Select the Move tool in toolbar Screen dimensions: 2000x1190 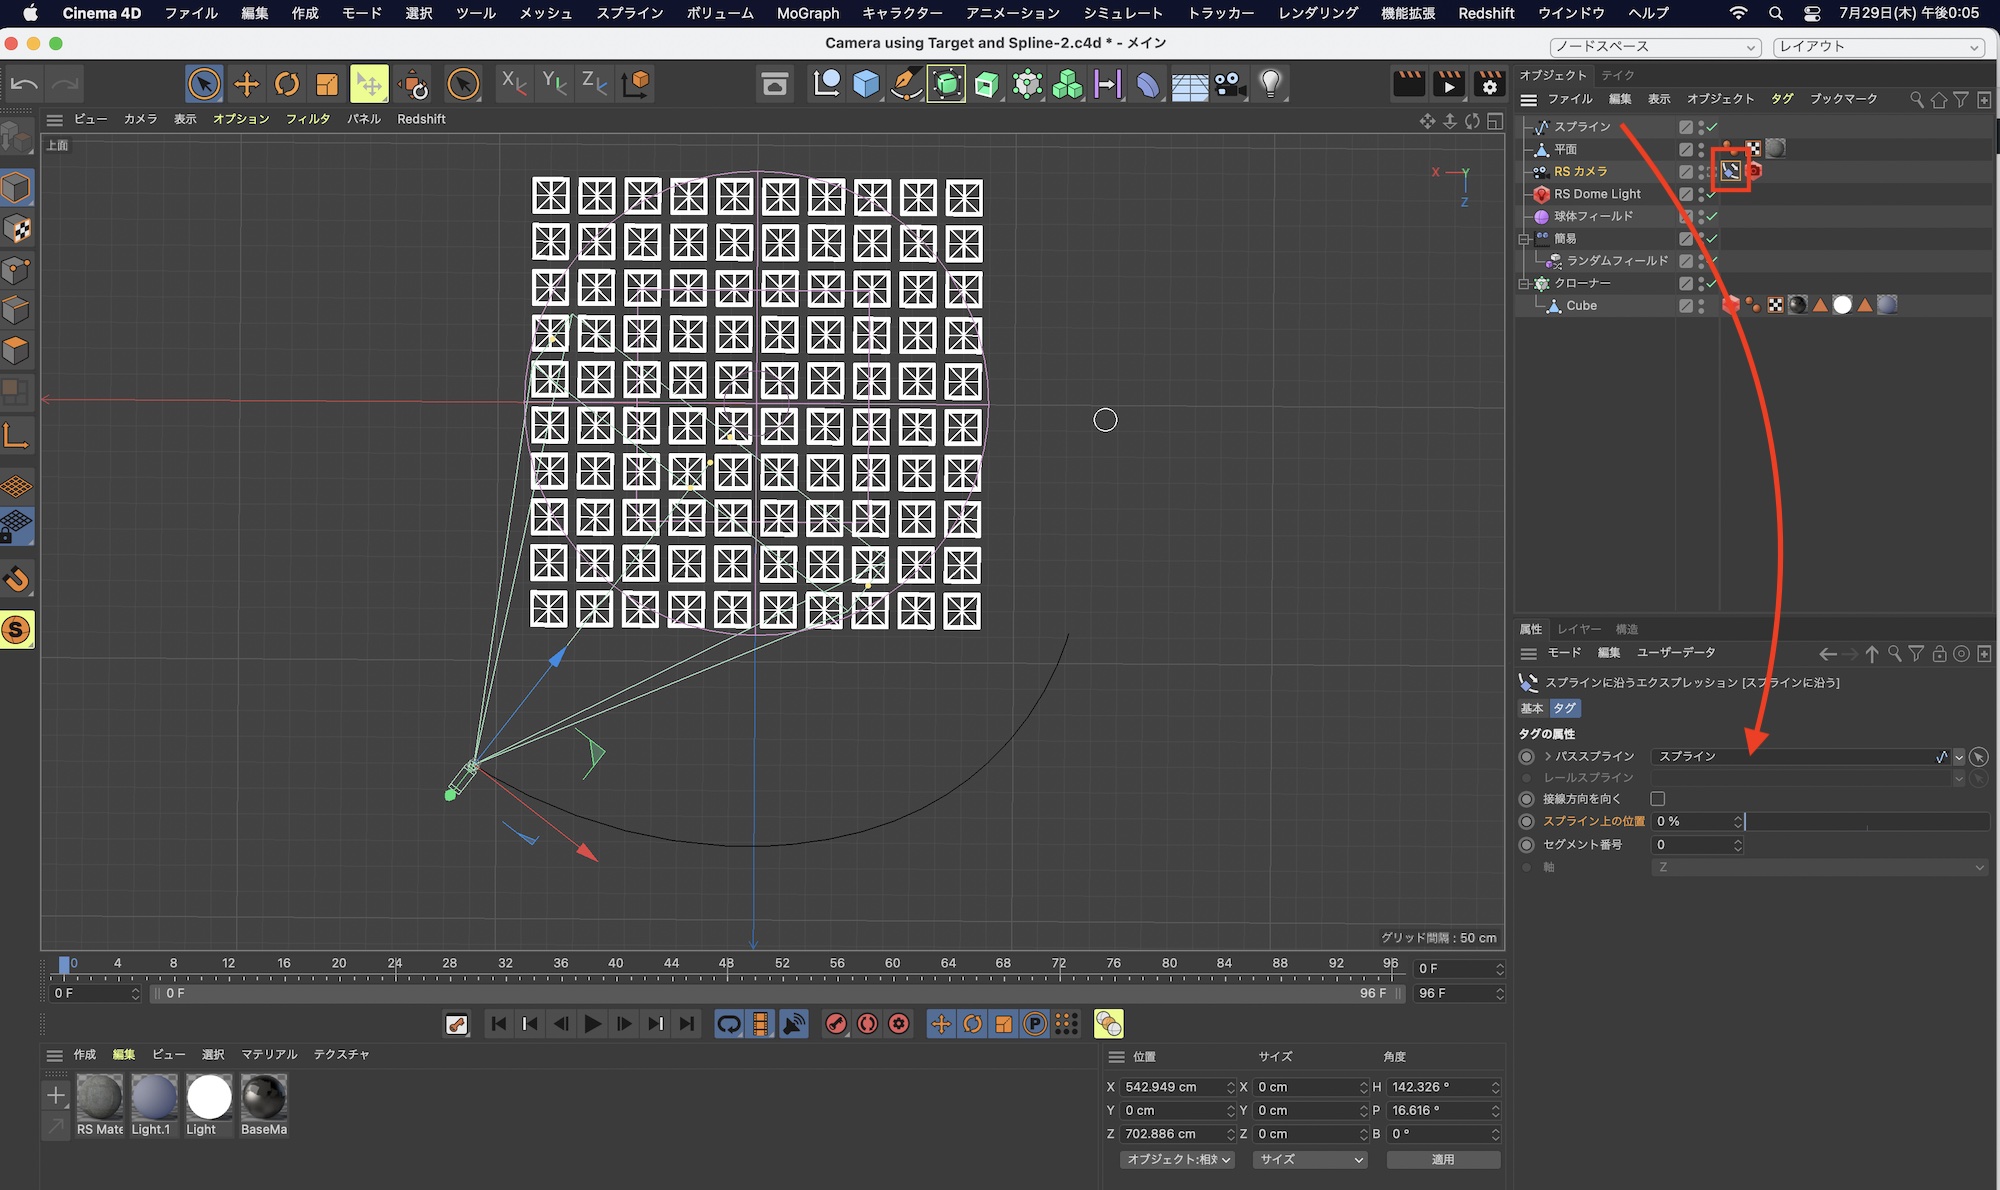point(246,84)
